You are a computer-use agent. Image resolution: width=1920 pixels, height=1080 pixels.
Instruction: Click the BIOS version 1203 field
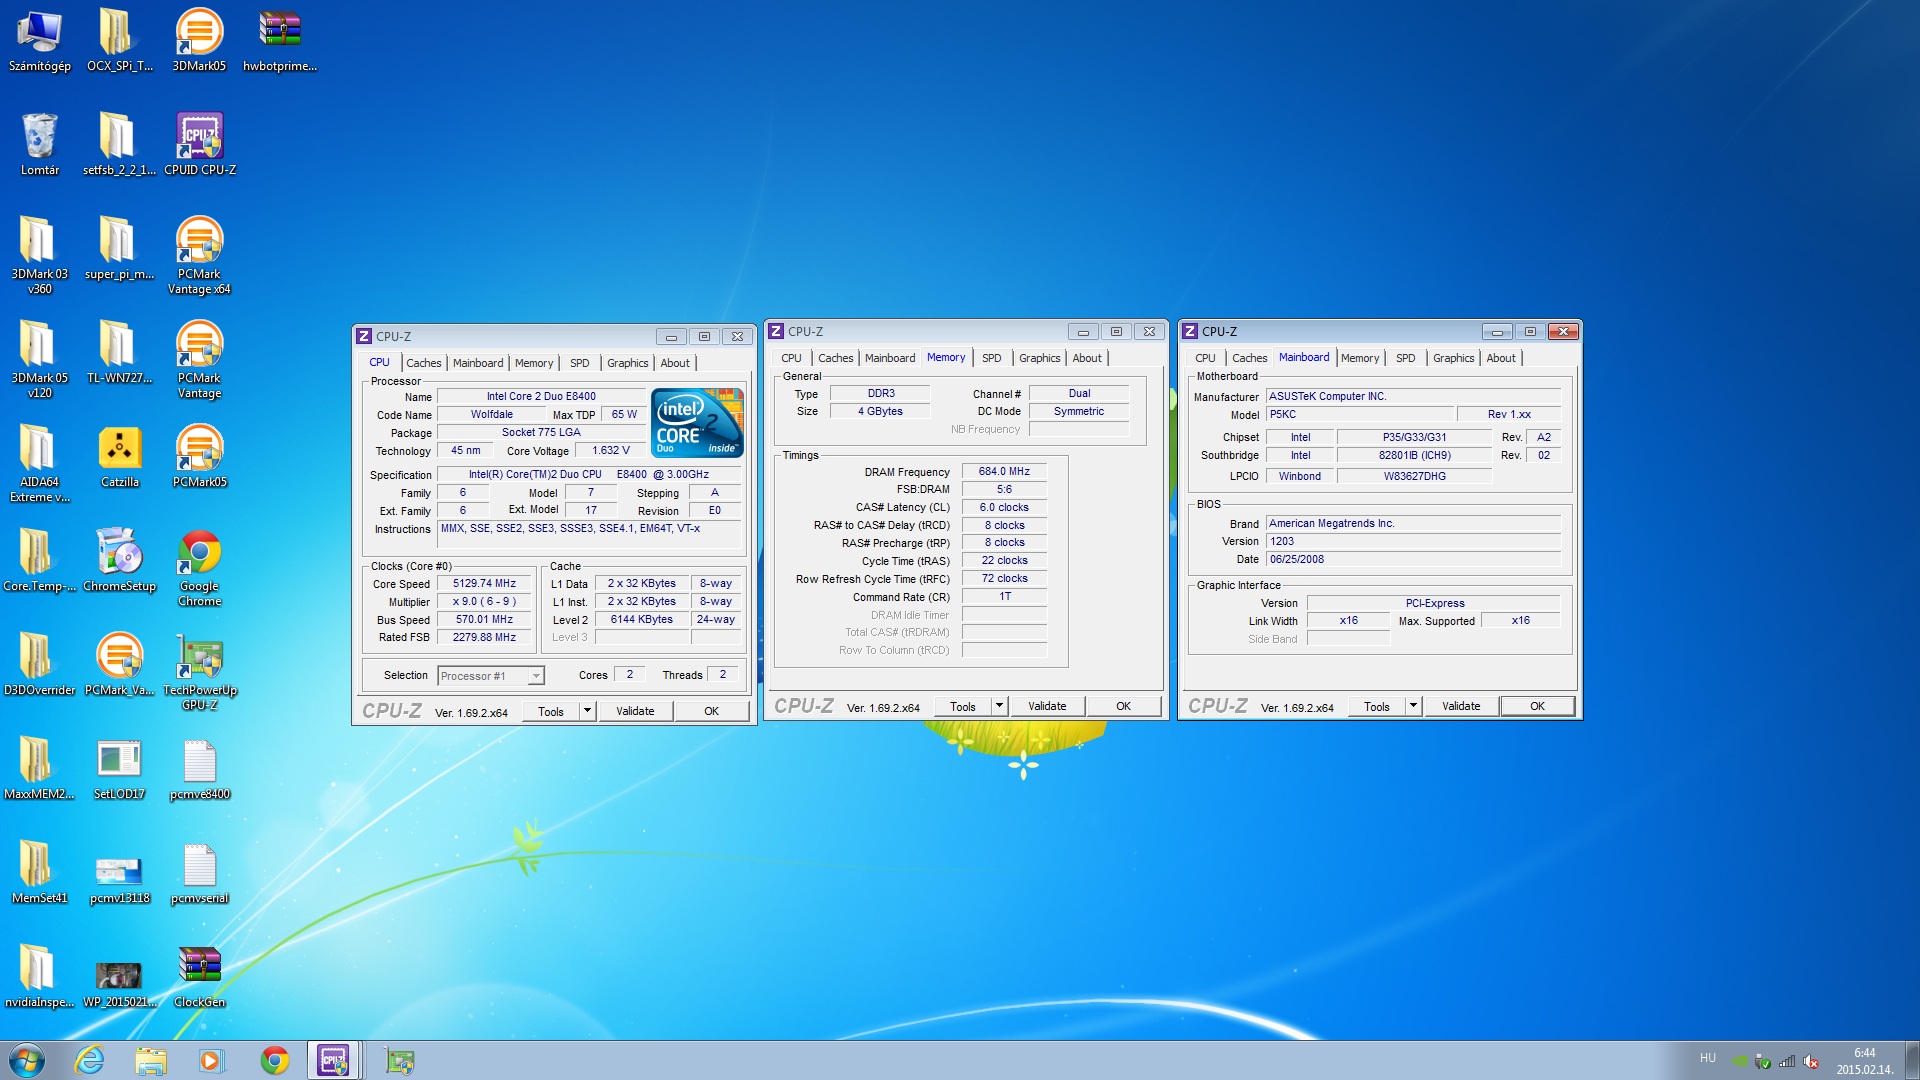(1413, 541)
